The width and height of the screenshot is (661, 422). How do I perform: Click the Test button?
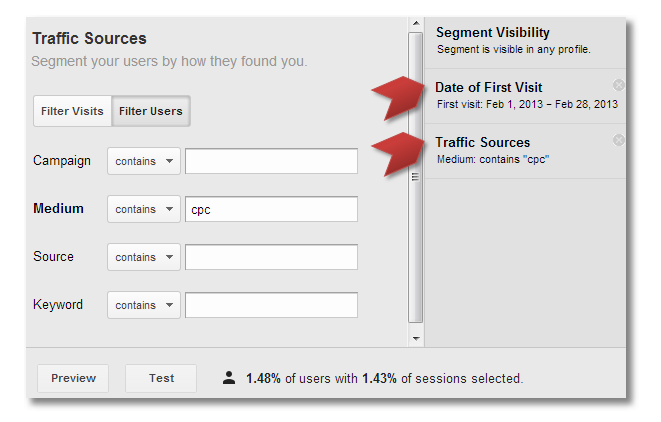click(161, 378)
